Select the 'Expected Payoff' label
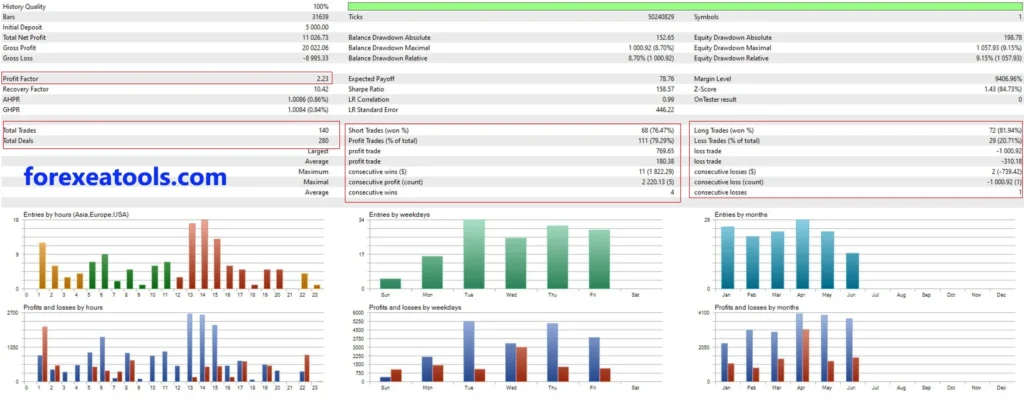 click(372, 79)
